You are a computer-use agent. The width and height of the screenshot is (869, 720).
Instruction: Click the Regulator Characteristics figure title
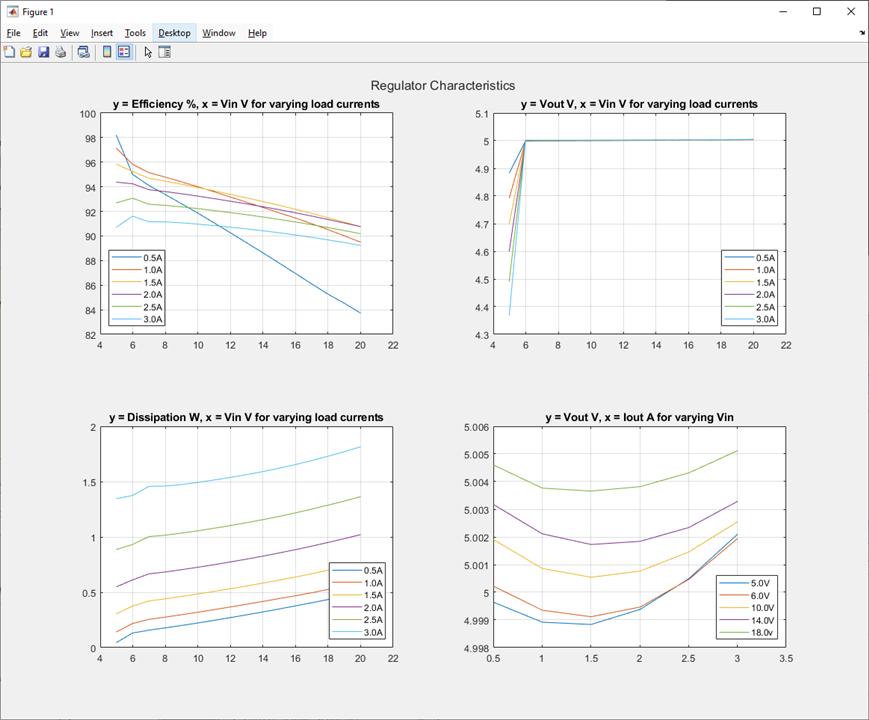(443, 86)
